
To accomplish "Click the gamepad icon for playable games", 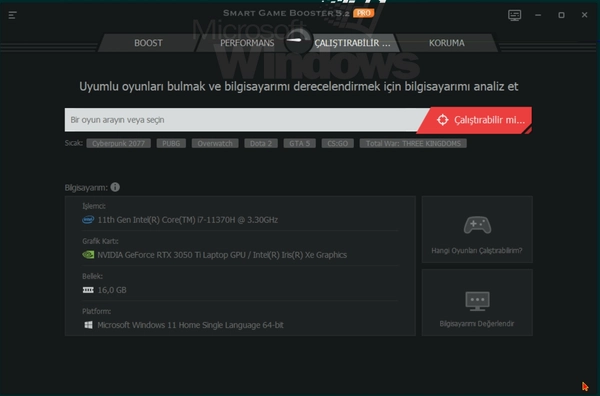I will tap(477, 225).
